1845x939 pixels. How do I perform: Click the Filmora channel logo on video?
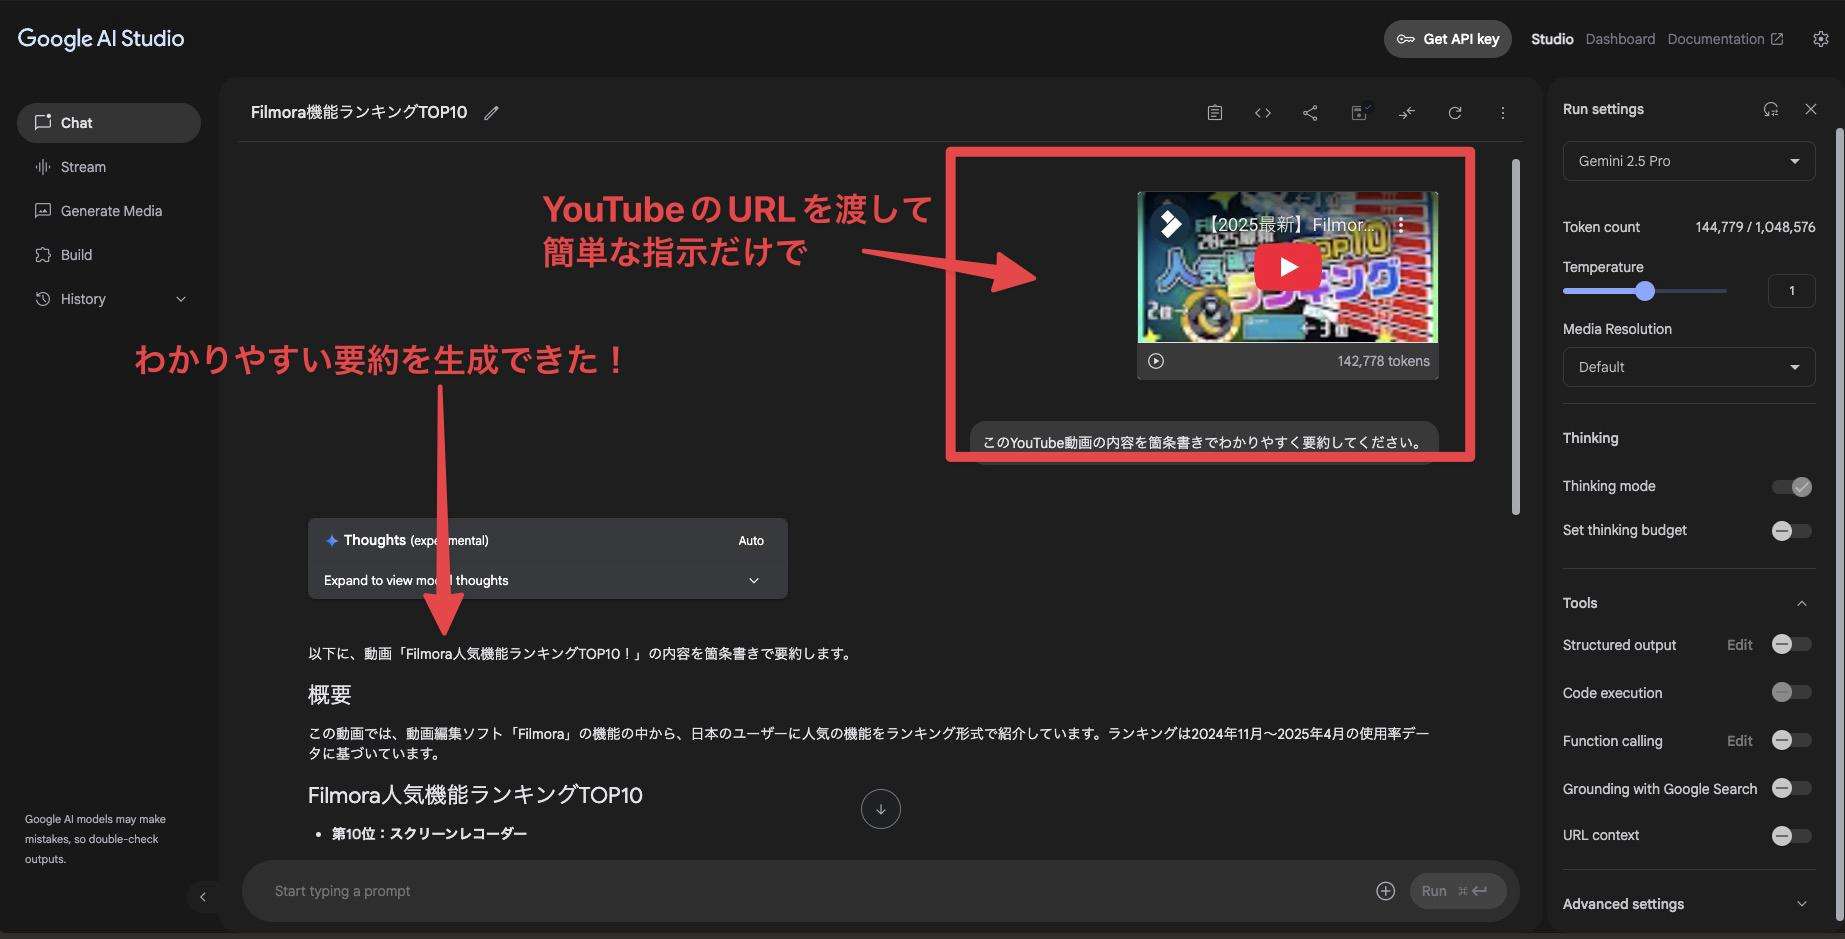(x=1170, y=224)
